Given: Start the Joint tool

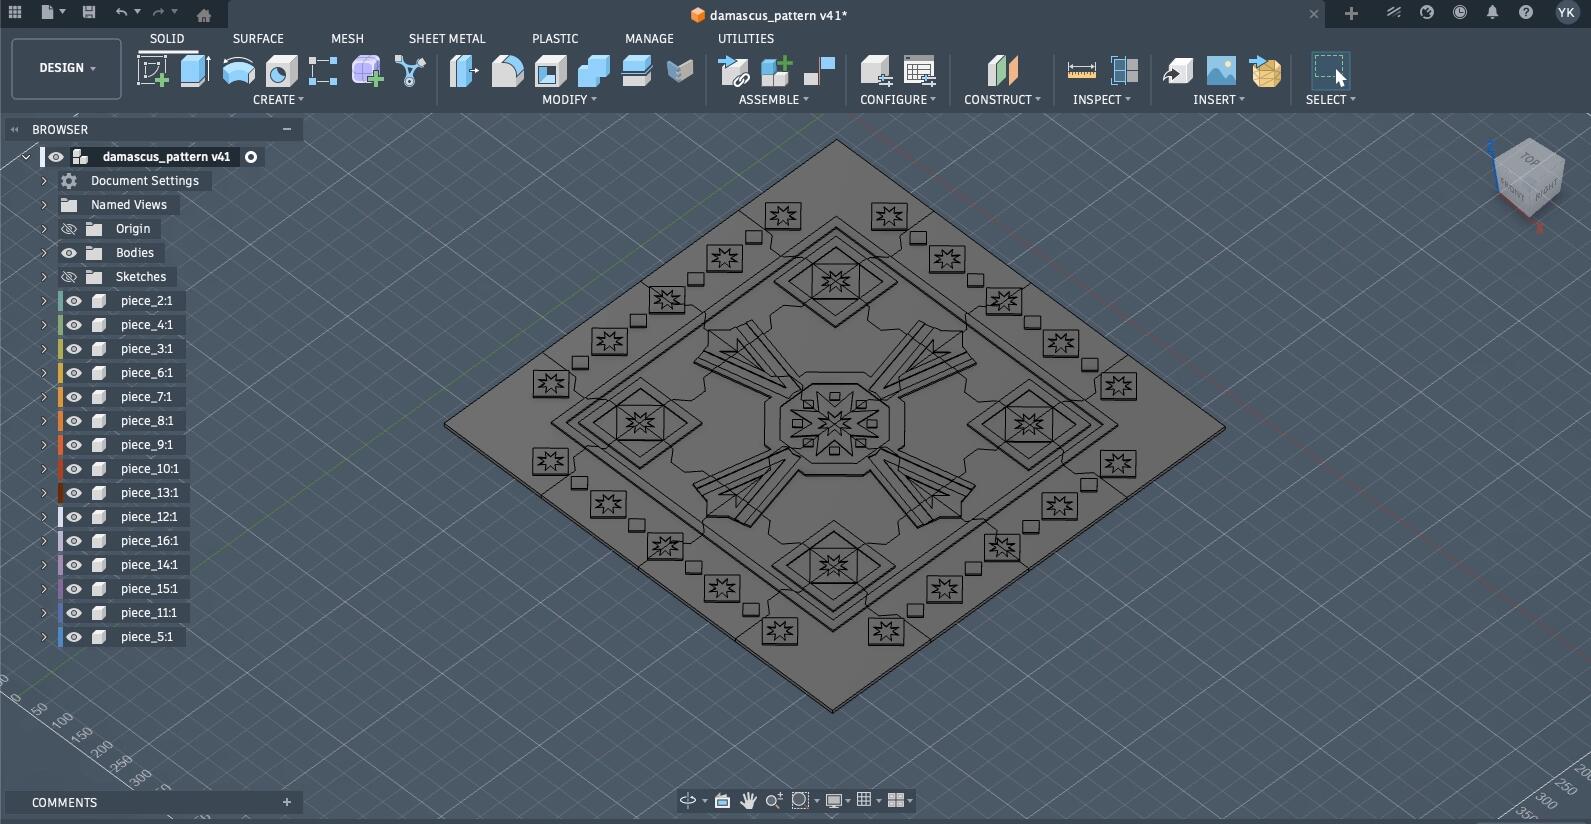Looking at the screenshot, I should pos(819,71).
